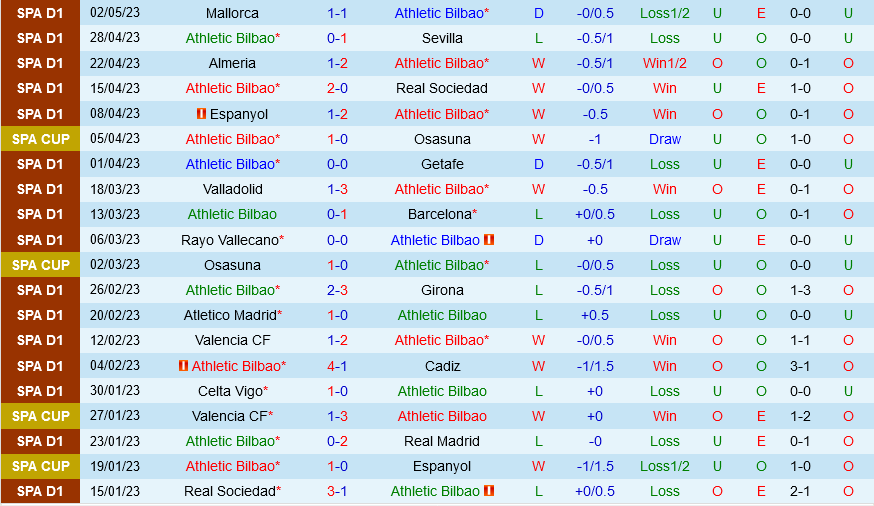The height and width of the screenshot is (506, 874).
Task: Select the Sevilla team name
Action: click(442, 38)
